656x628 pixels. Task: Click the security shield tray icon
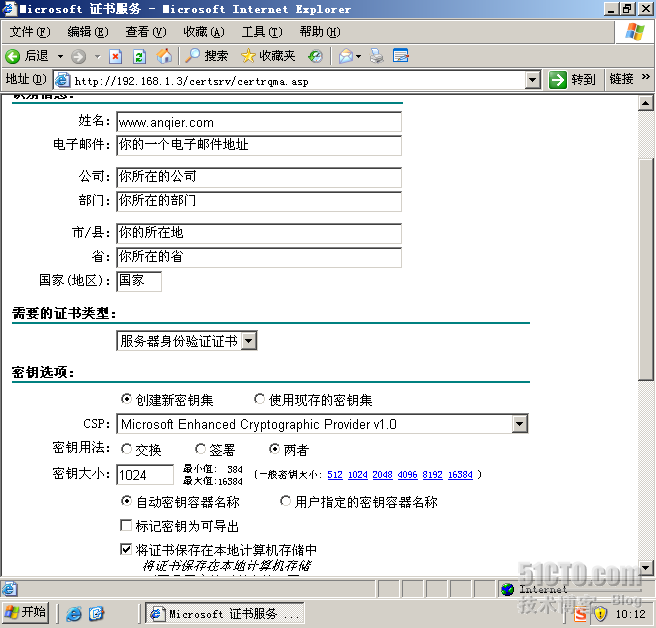pyautogui.click(x=600, y=614)
